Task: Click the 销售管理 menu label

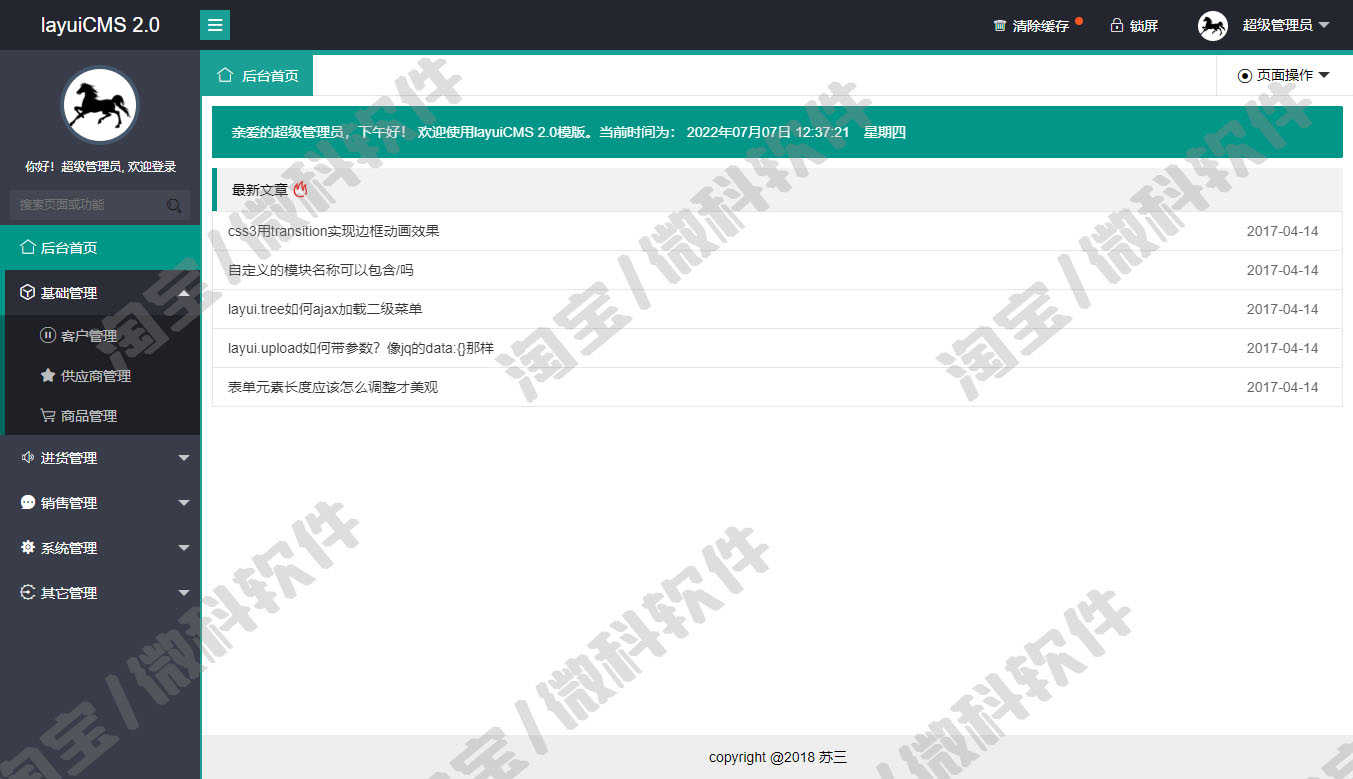Action: tap(69, 503)
